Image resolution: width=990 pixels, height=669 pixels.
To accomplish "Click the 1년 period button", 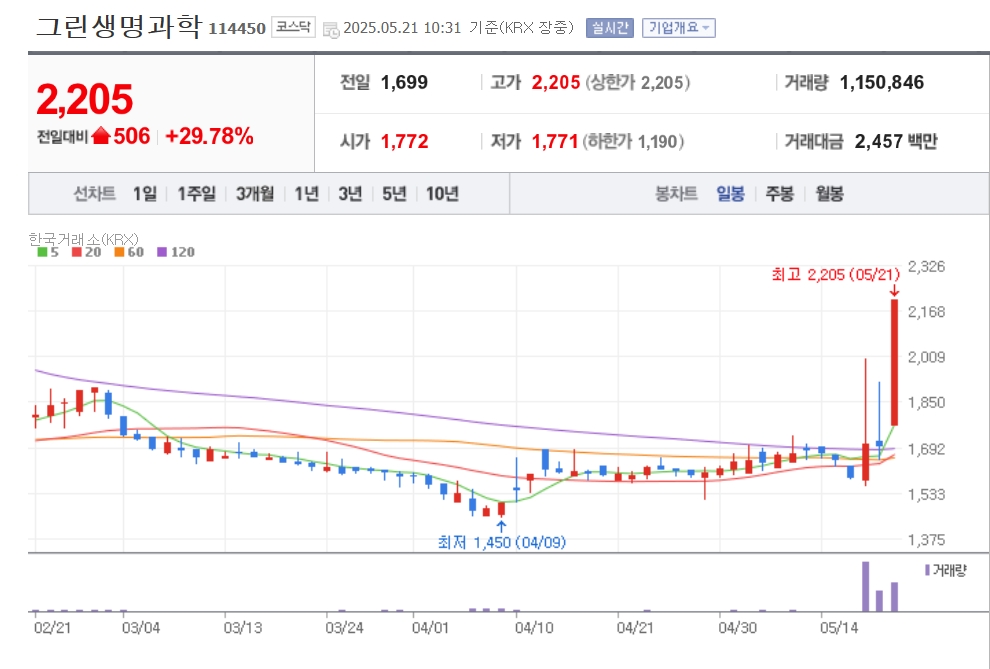I will (306, 194).
